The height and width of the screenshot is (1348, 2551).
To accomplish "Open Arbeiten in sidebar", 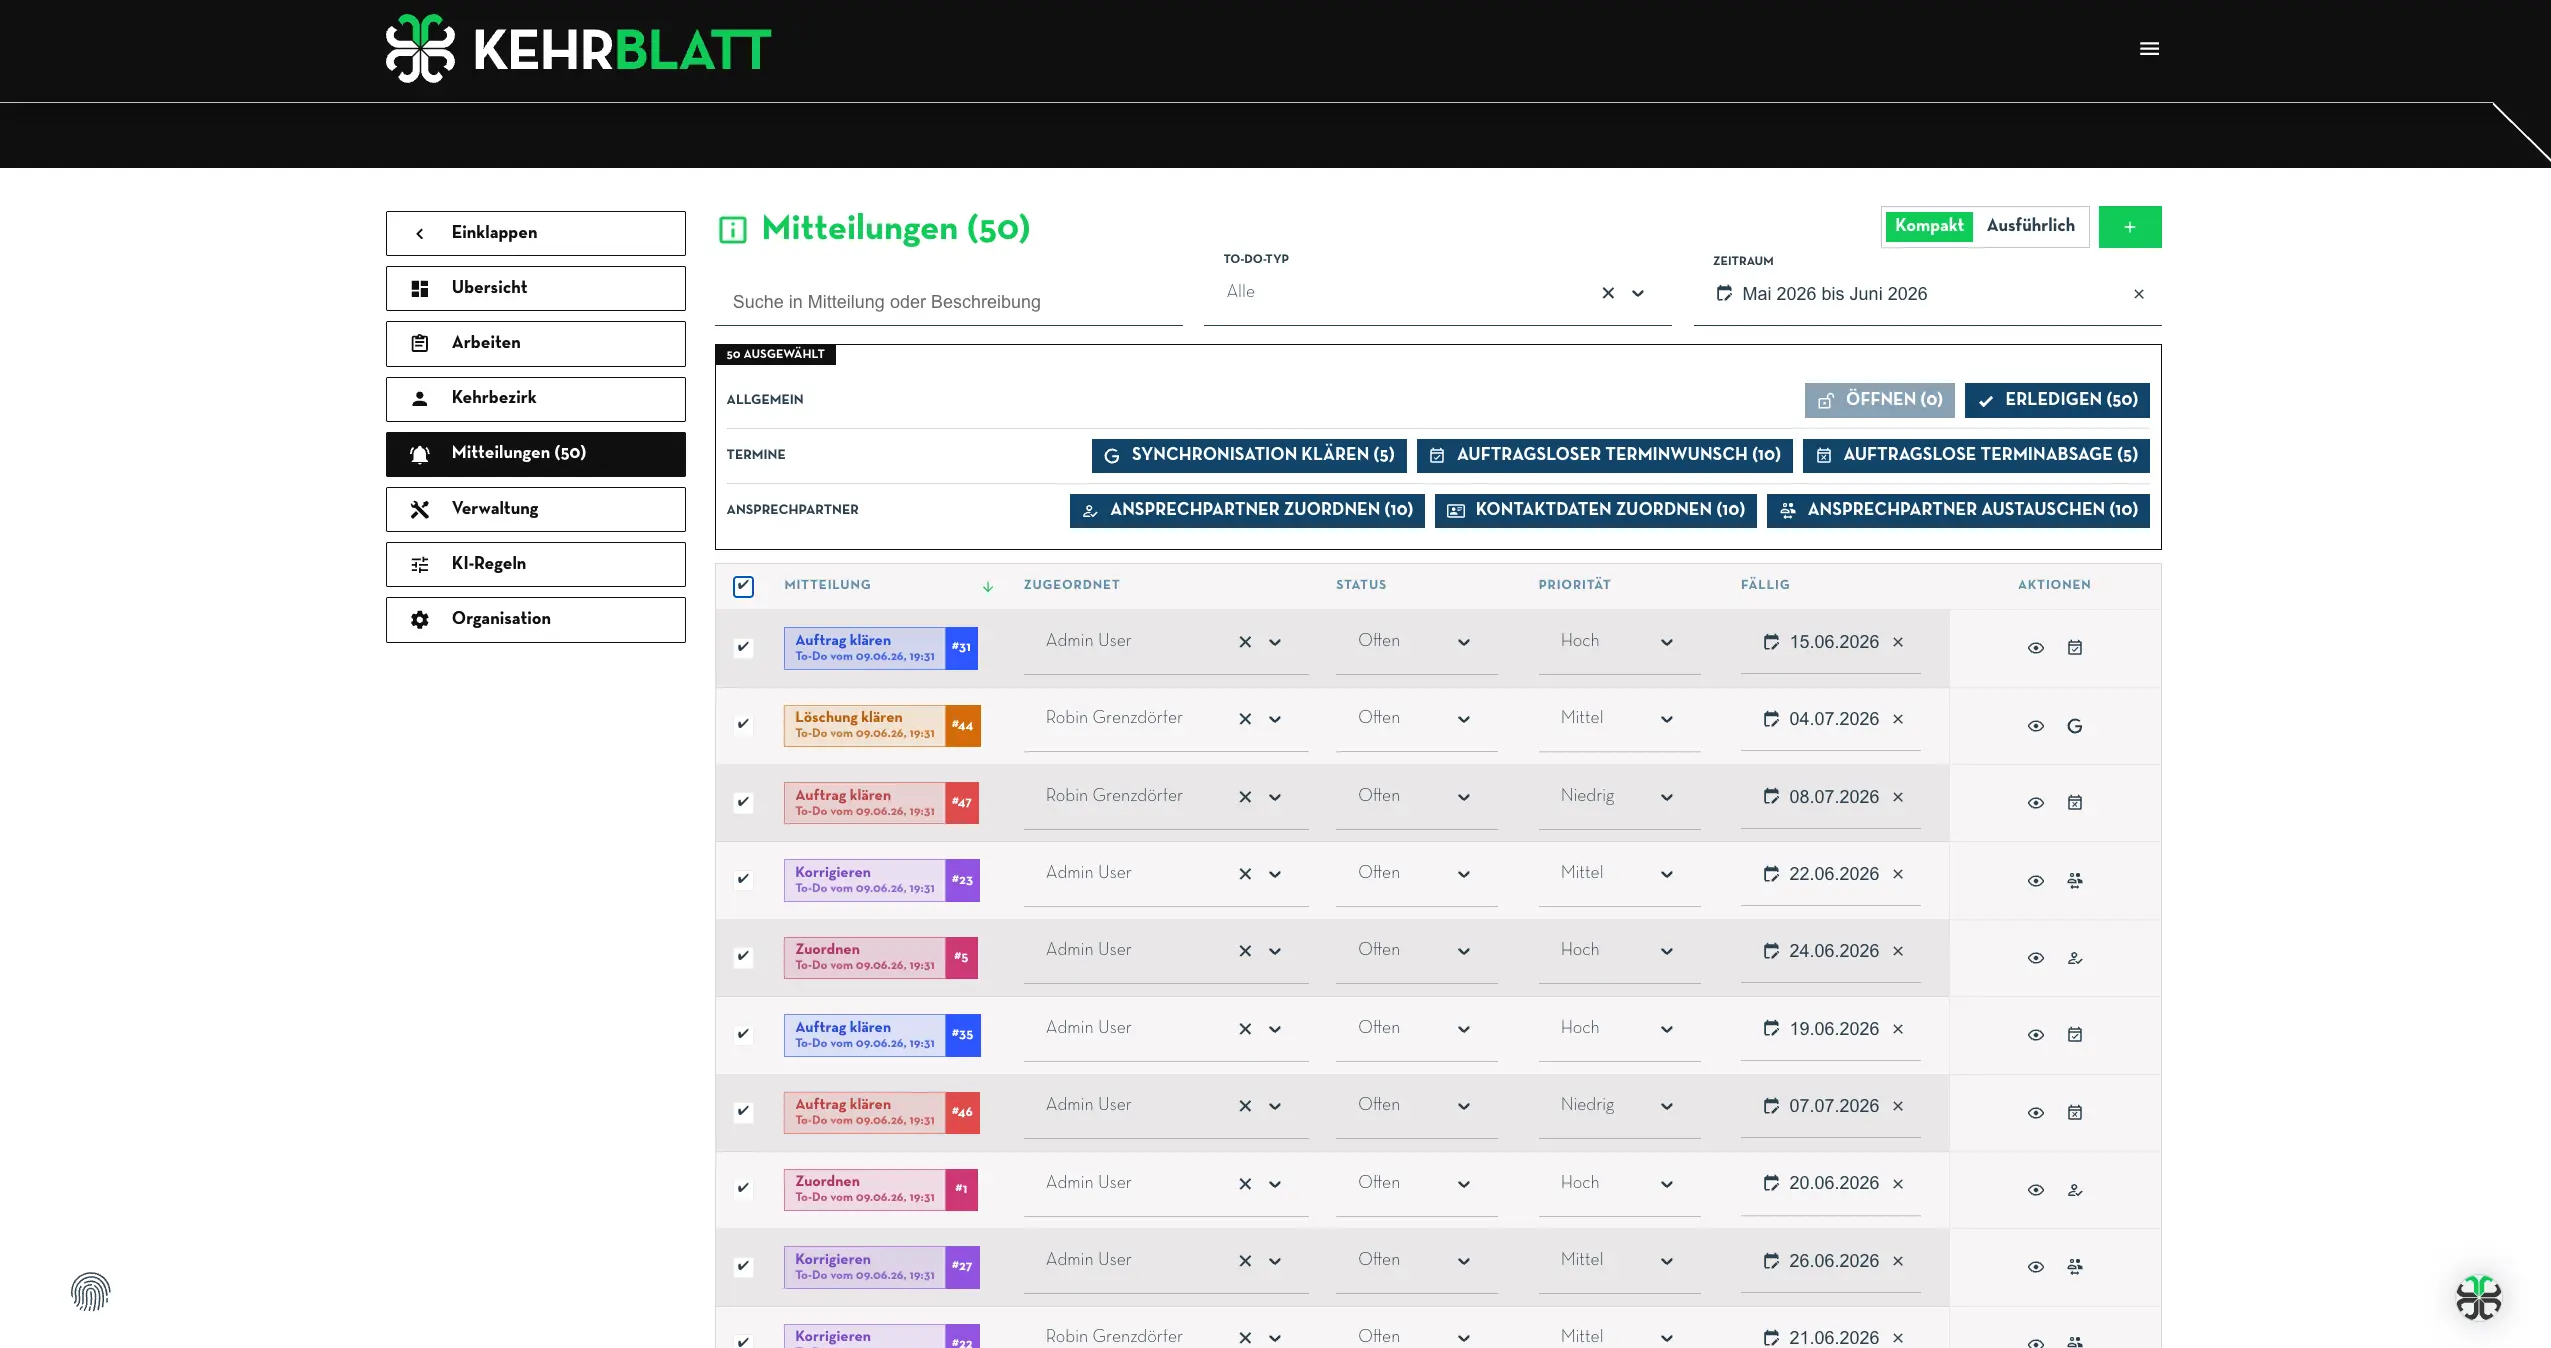I will tap(536, 343).
